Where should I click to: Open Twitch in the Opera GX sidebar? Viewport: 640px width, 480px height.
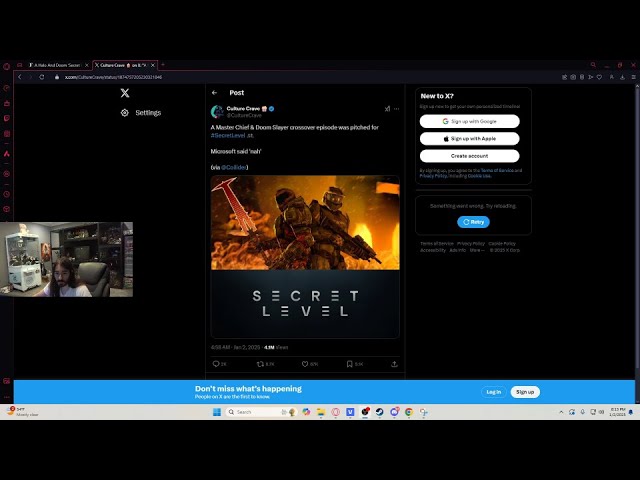tap(6, 118)
